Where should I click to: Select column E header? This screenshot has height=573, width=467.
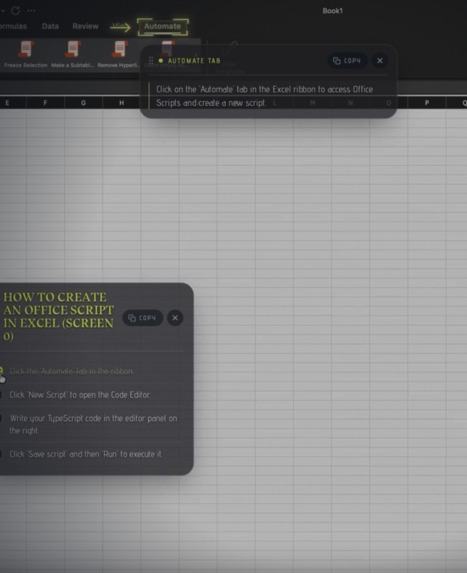tap(13, 103)
